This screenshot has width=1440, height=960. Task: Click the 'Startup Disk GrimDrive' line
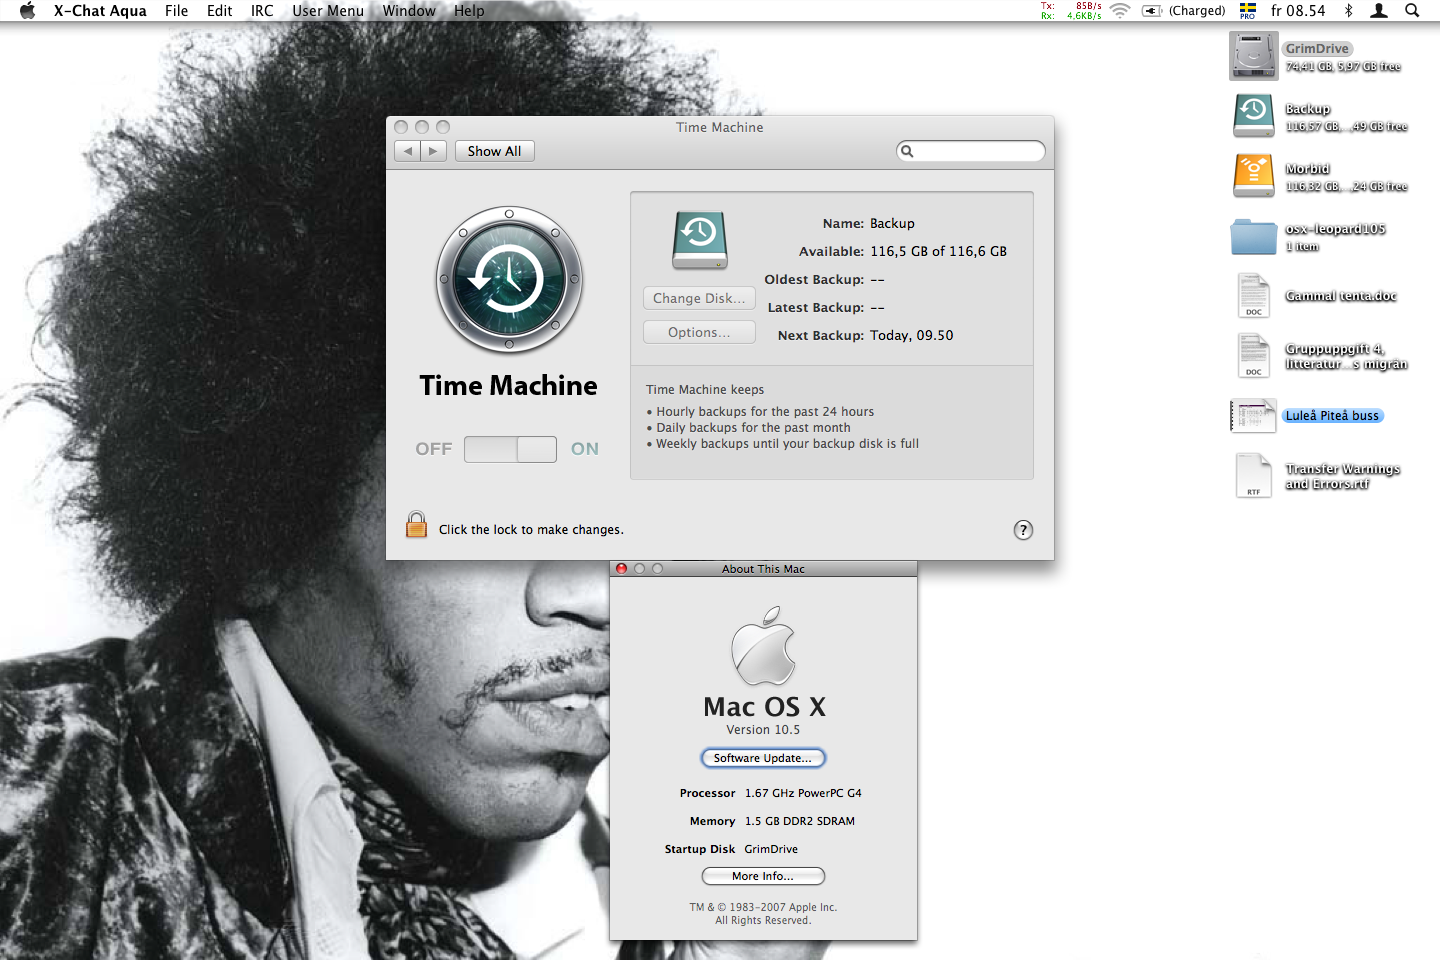731,849
